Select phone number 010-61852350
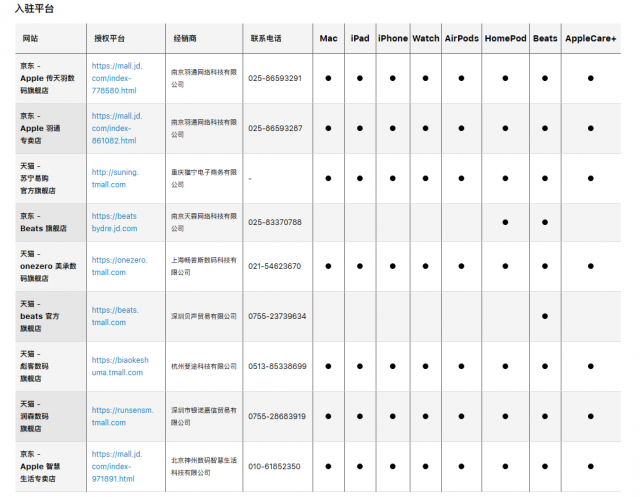 (x=274, y=466)
